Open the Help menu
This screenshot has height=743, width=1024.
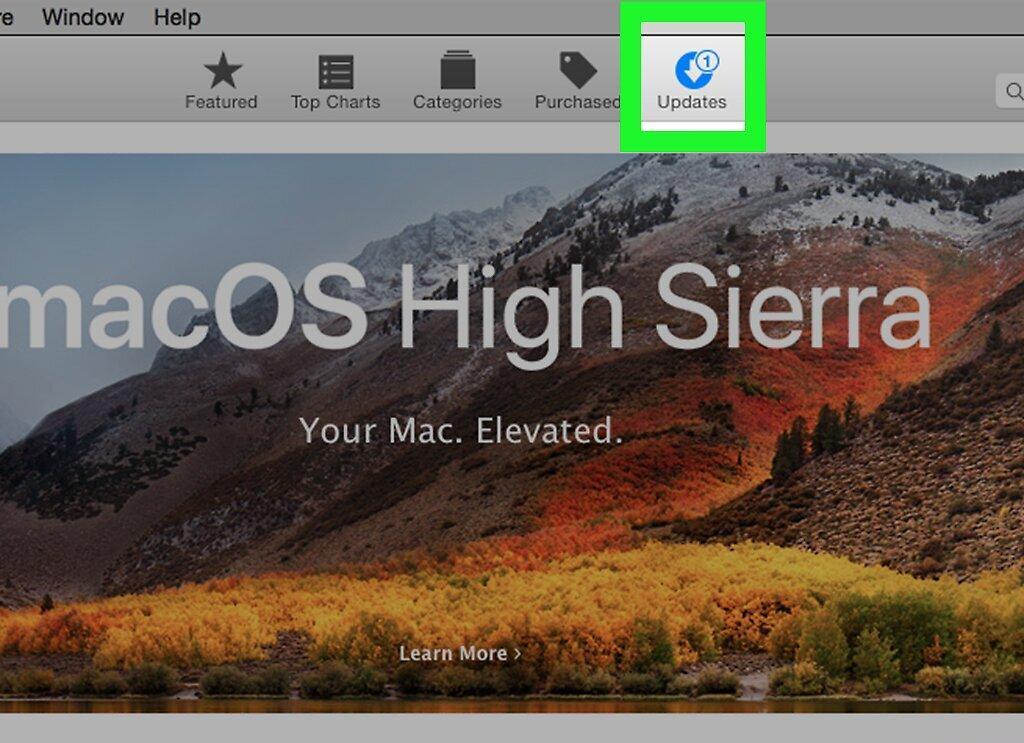tap(177, 17)
